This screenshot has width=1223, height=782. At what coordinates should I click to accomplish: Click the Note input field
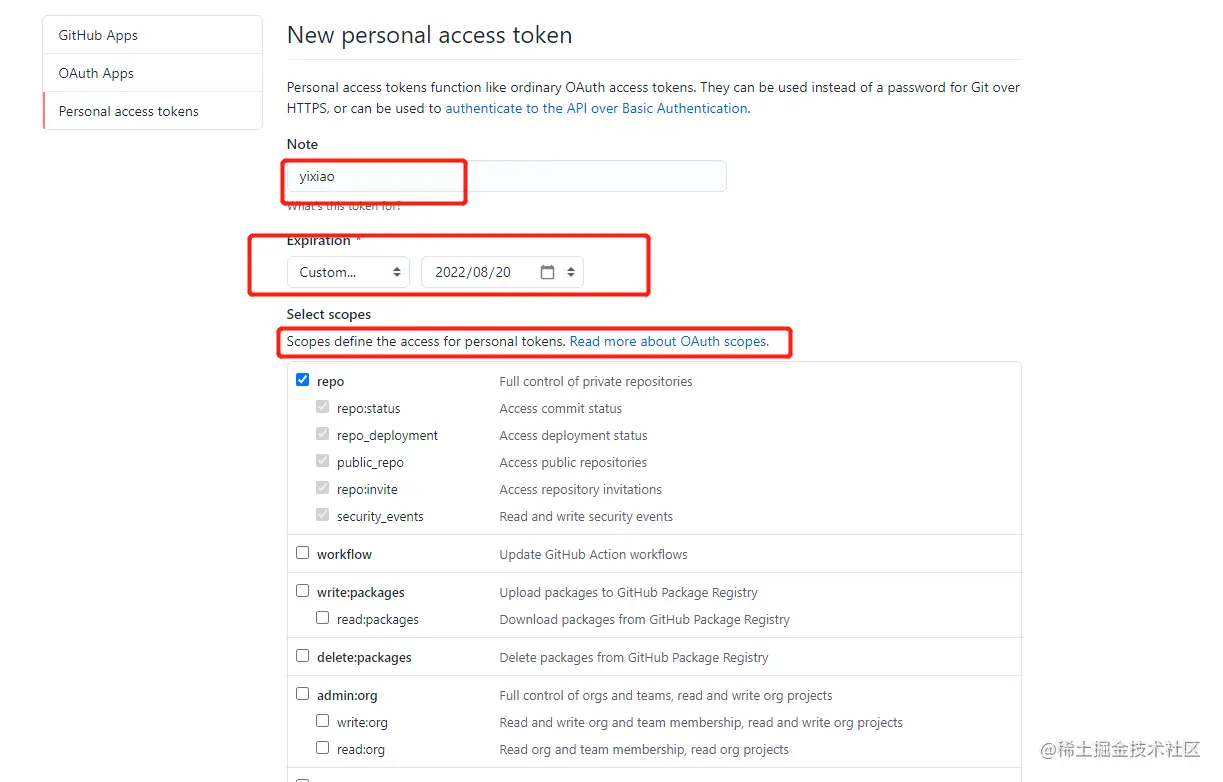coord(506,176)
